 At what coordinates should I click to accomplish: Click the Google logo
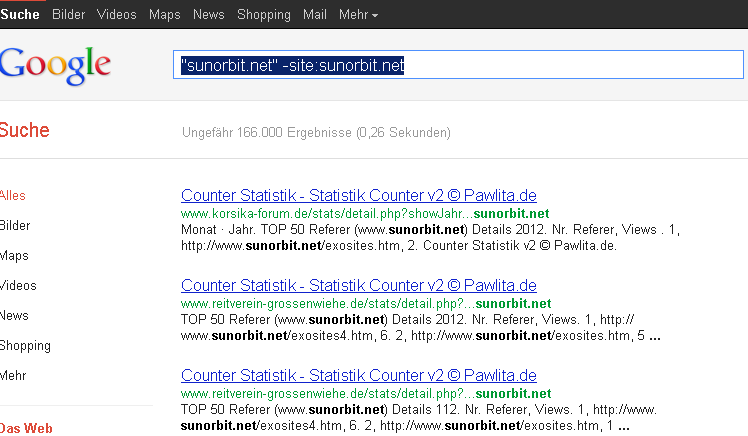pyautogui.click(x=55, y=65)
